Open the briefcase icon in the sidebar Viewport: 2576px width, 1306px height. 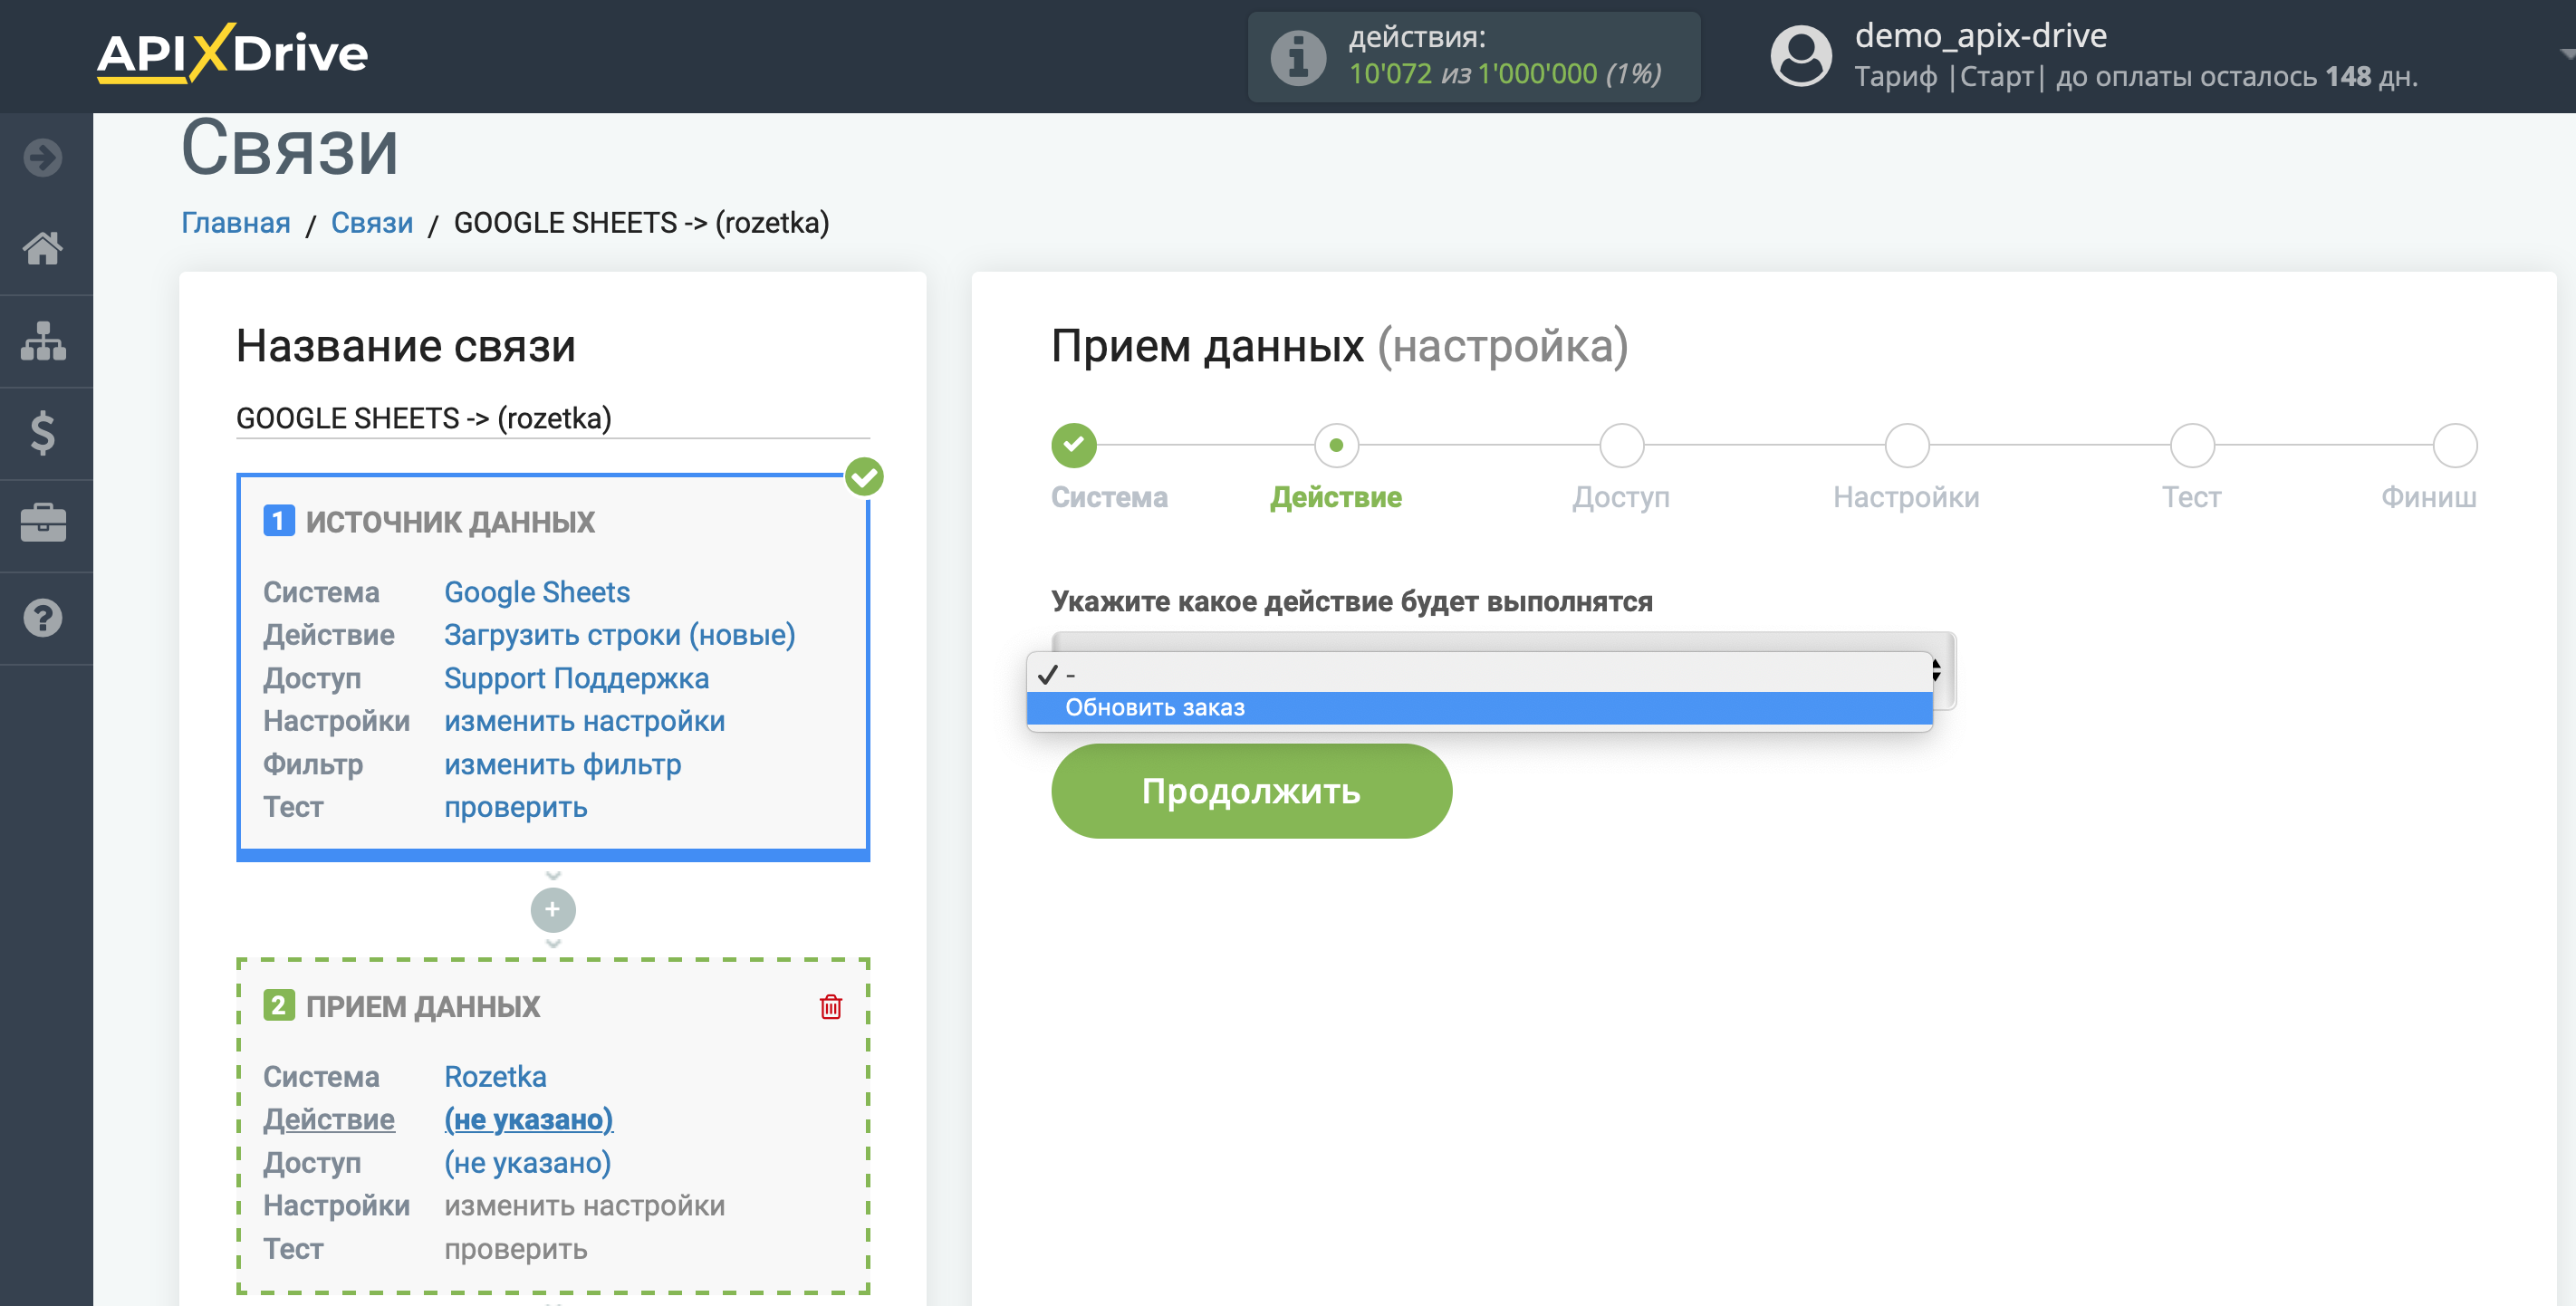43,523
